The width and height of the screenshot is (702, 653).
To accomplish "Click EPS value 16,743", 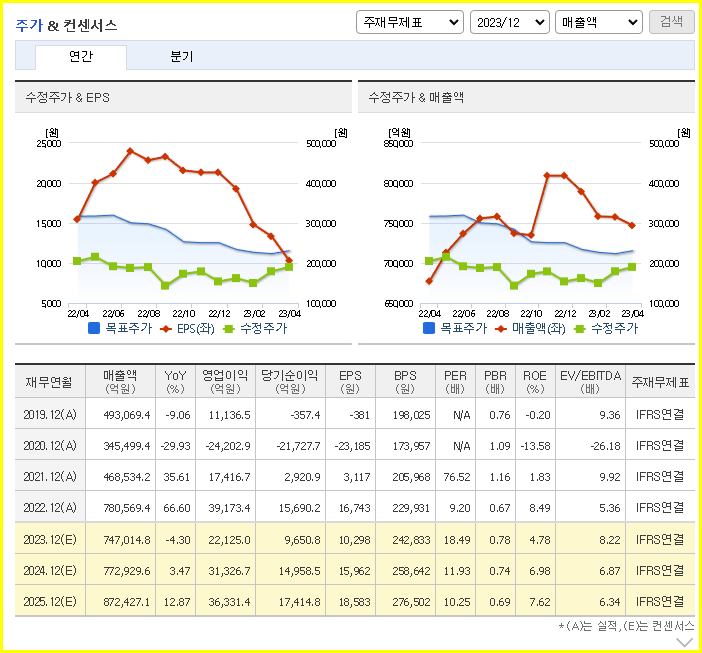I will (355, 508).
